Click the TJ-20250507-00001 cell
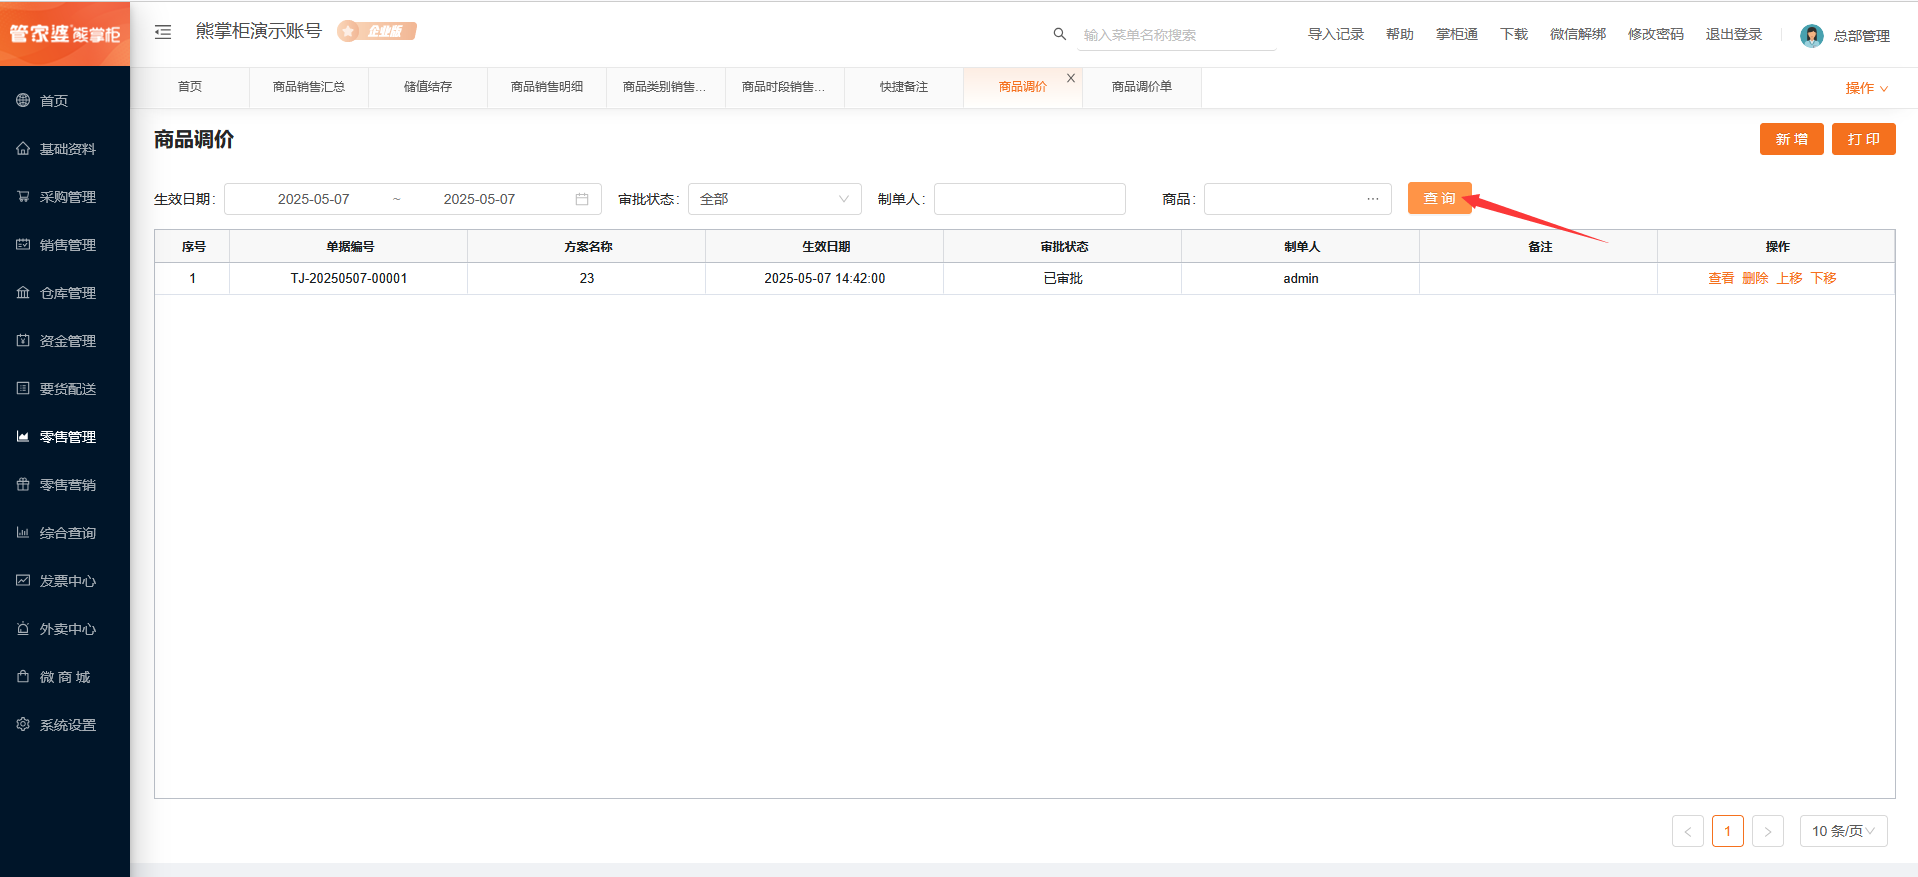This screenshot has height=877, width=1918. [x=349, y=278]
